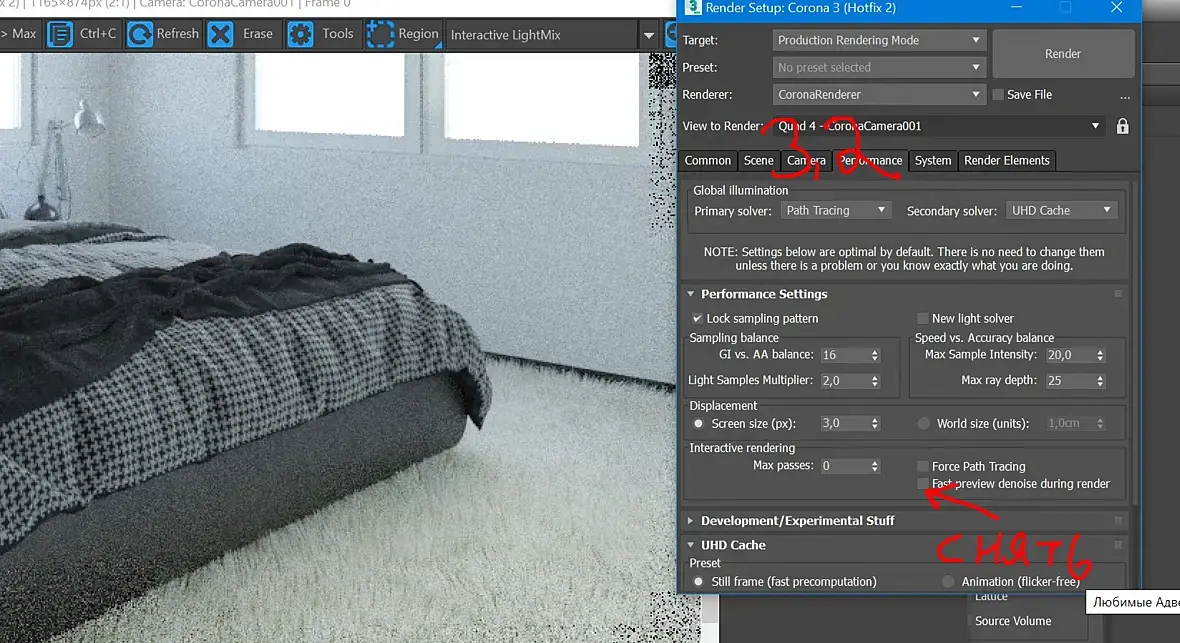Enable the New light solver checkbox
This screenshot has height=643, width=1180.
pyautogui.click(x=923, y=318)
